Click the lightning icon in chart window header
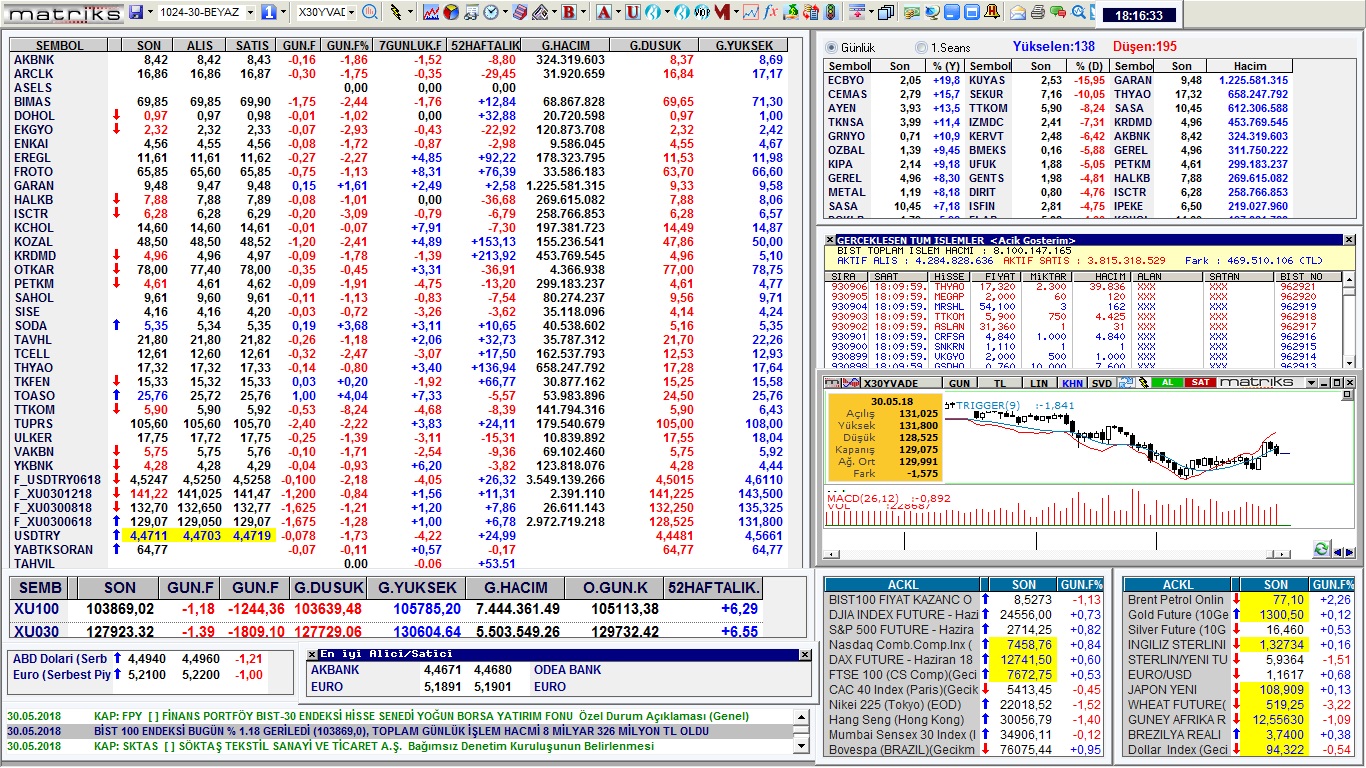Screen dimensions: 1366x768 click(1143, 383)
